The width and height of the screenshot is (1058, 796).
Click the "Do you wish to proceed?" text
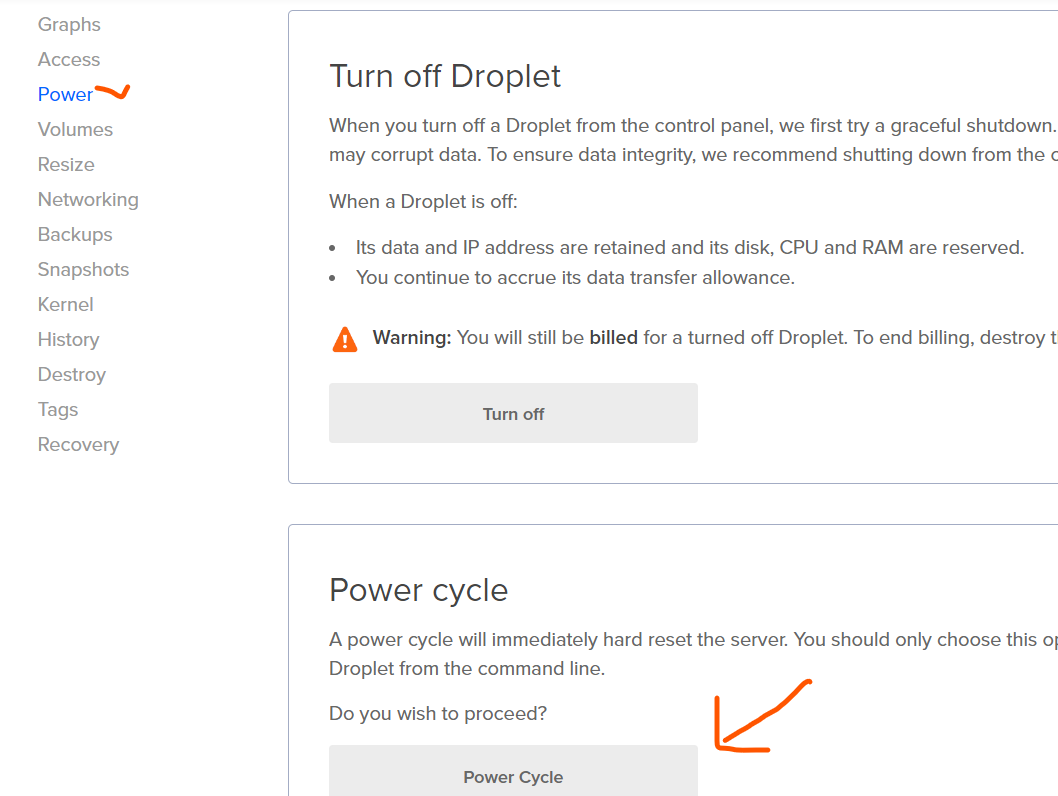(x=438, y=714)
